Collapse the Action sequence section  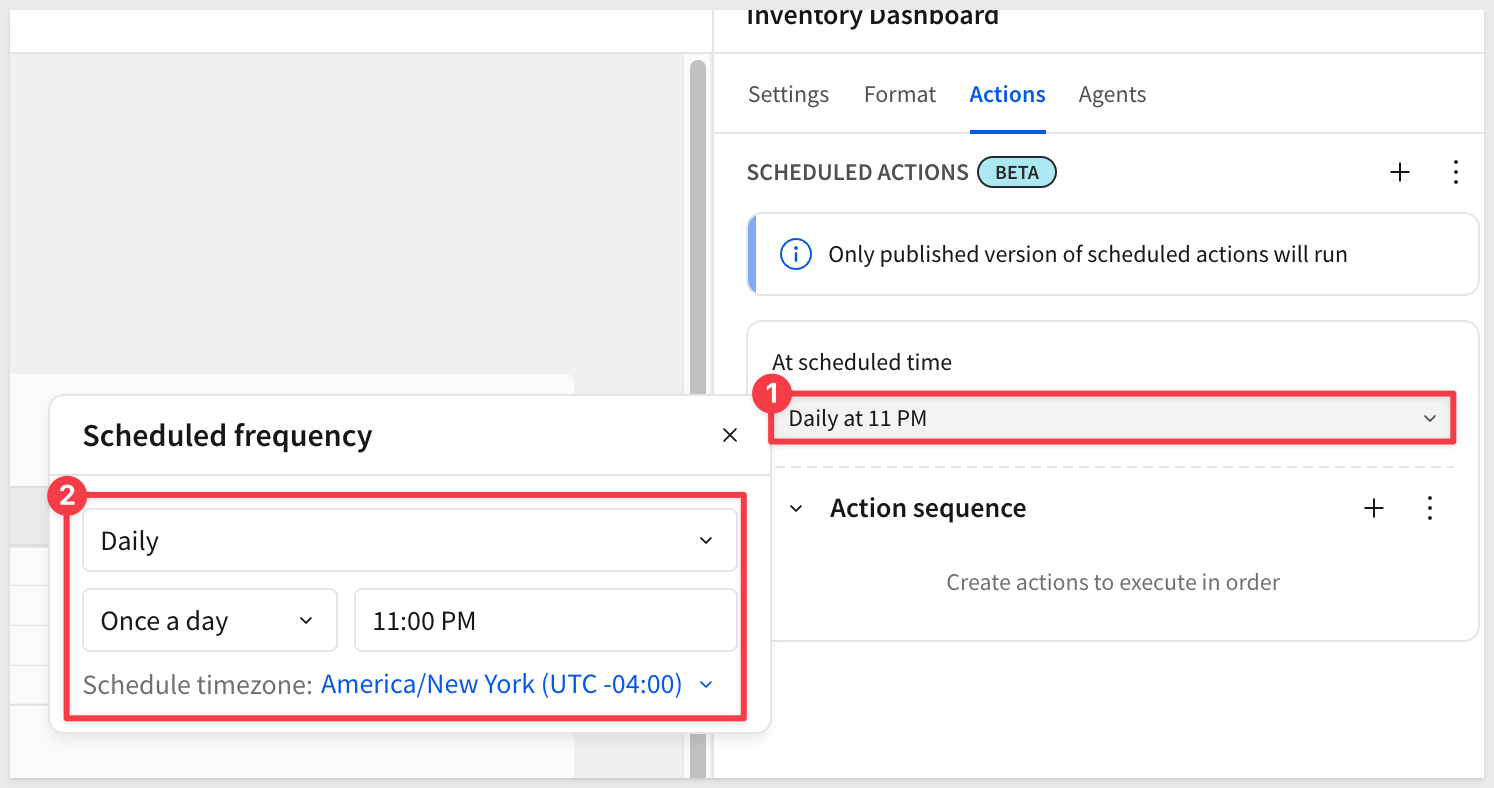796,509
